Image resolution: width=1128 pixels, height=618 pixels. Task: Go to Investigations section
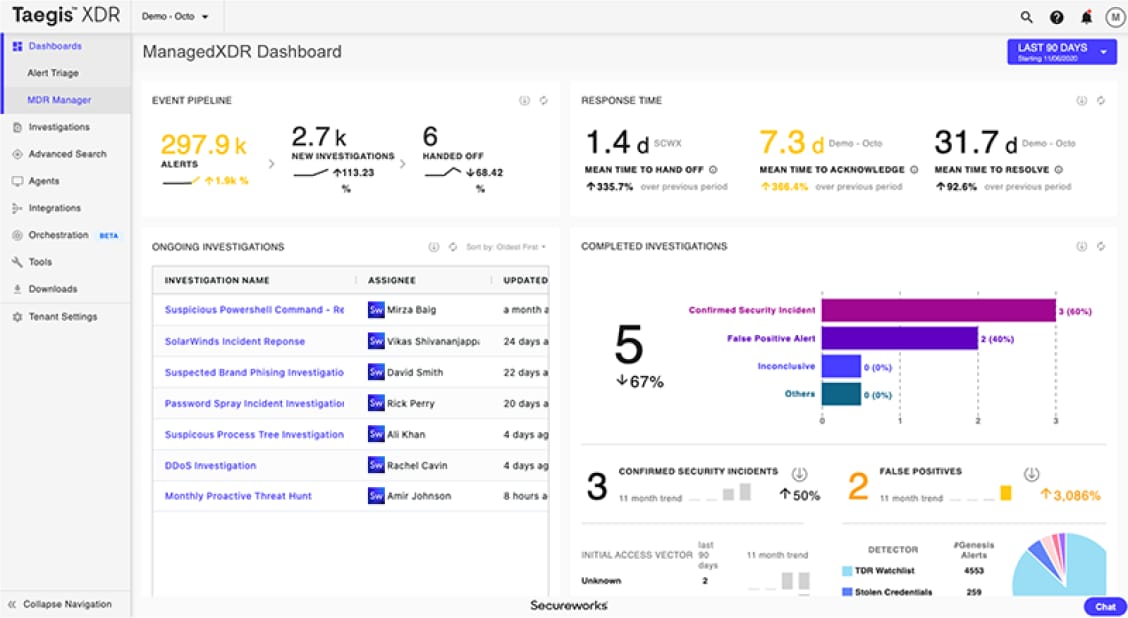[x=59, y=127]
